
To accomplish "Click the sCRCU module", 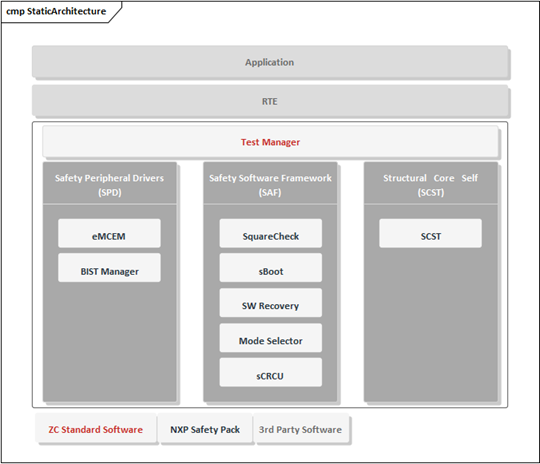I will coord(271,372).
